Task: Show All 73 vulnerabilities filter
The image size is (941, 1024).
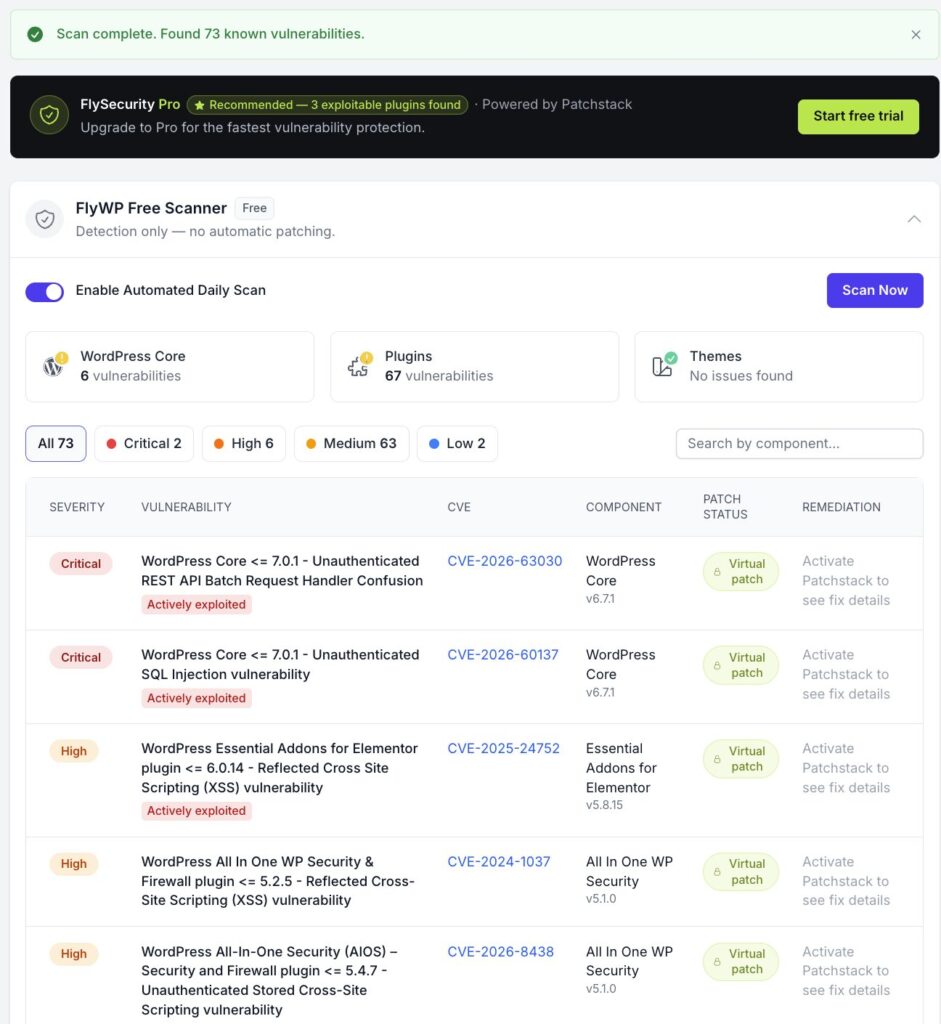Action: [x=56, y=443]
